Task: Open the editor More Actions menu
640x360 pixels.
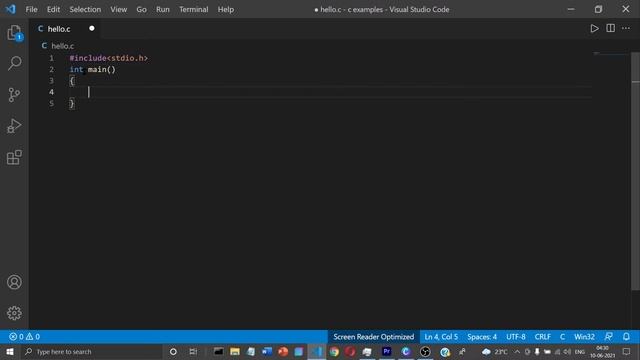Action: point(626,28)
